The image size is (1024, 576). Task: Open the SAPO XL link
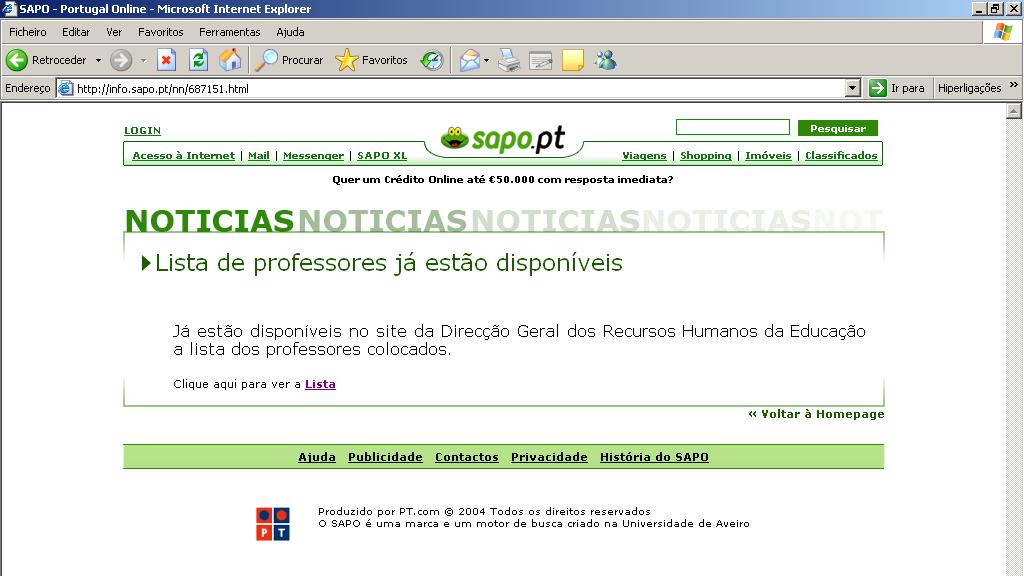382,155
